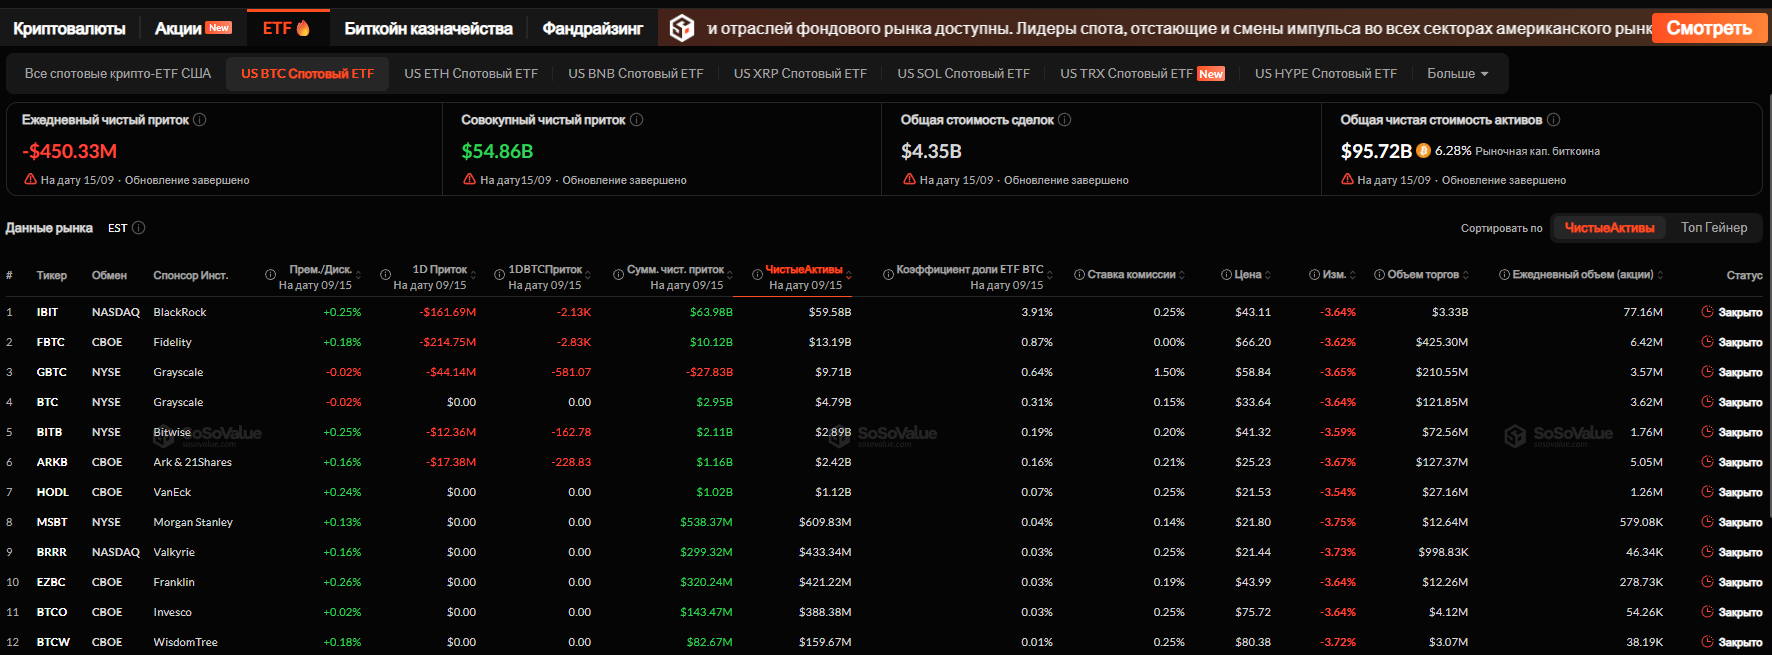1772x655 pixels.
Task: Click the cube logo in the banner
Action: click(x=682, y=28)
